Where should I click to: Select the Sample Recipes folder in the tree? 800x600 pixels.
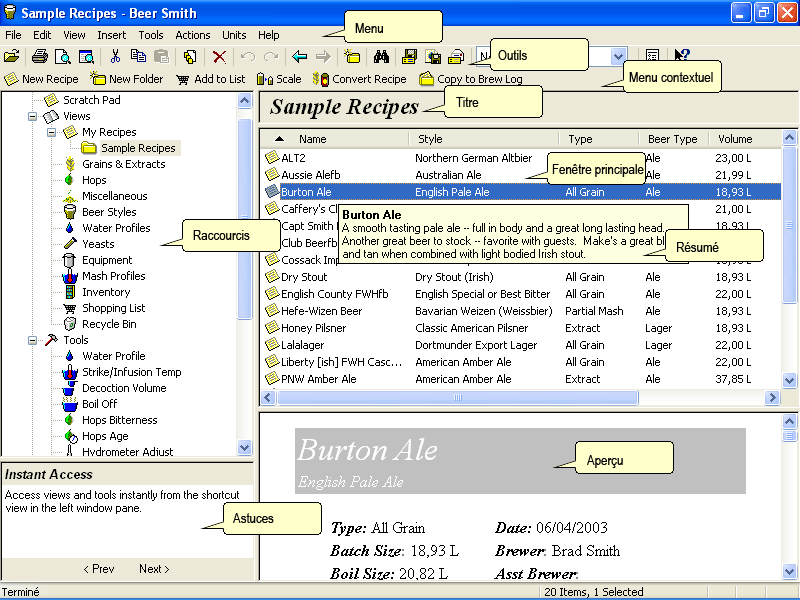[x=138, y=148]
